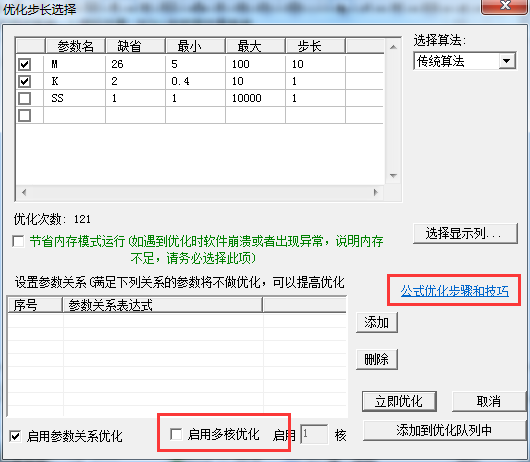Select the SS parameter name cell
Image resolution: width=530 pixels, height=462 pixels.
[75, 98]
